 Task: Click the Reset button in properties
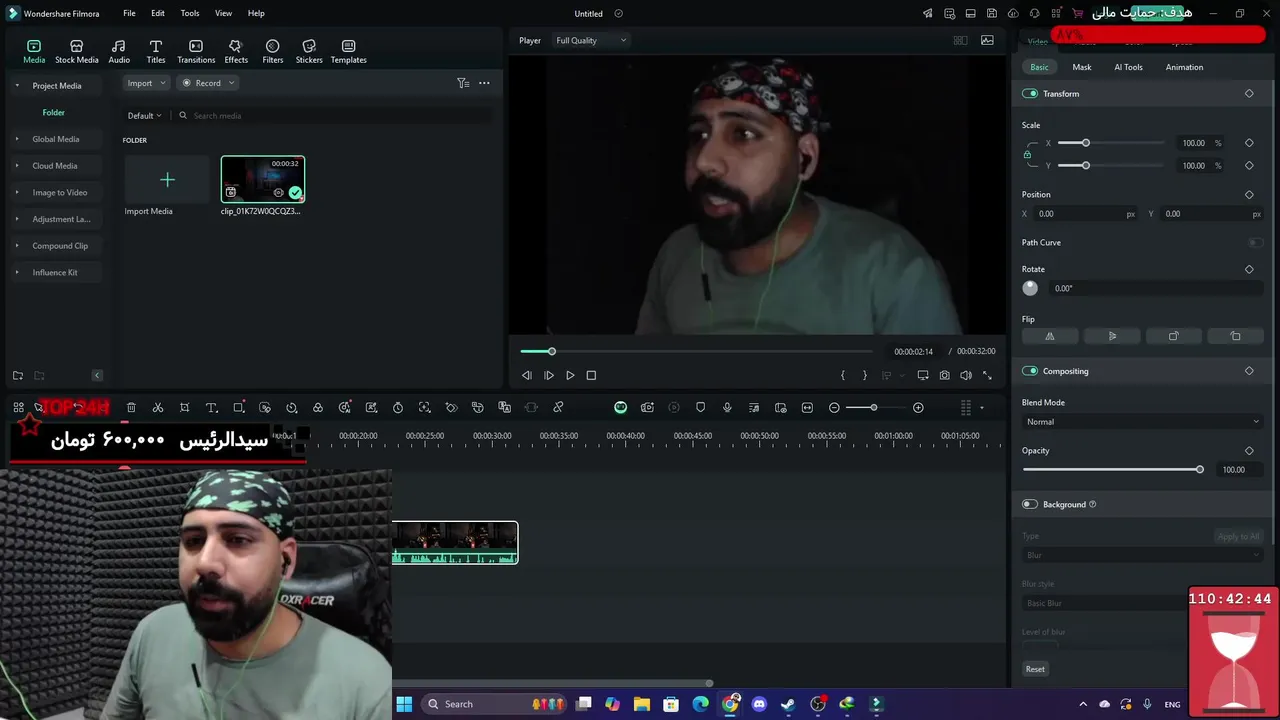point(1035,669)
